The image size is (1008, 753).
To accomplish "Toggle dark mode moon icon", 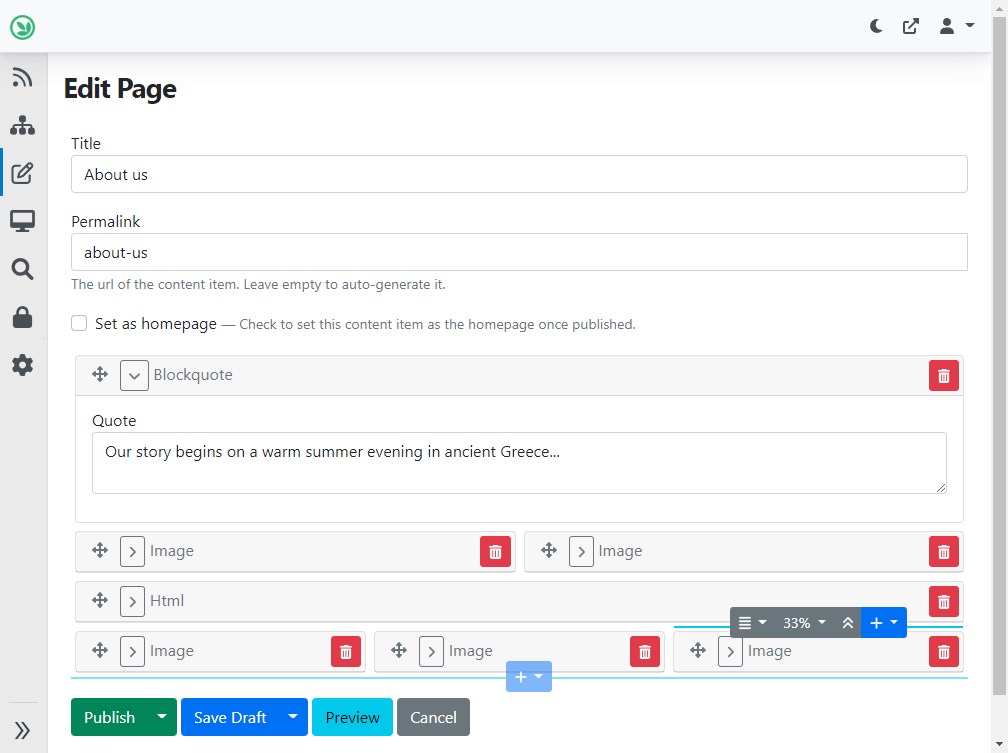I will click(x=876, y=26).
